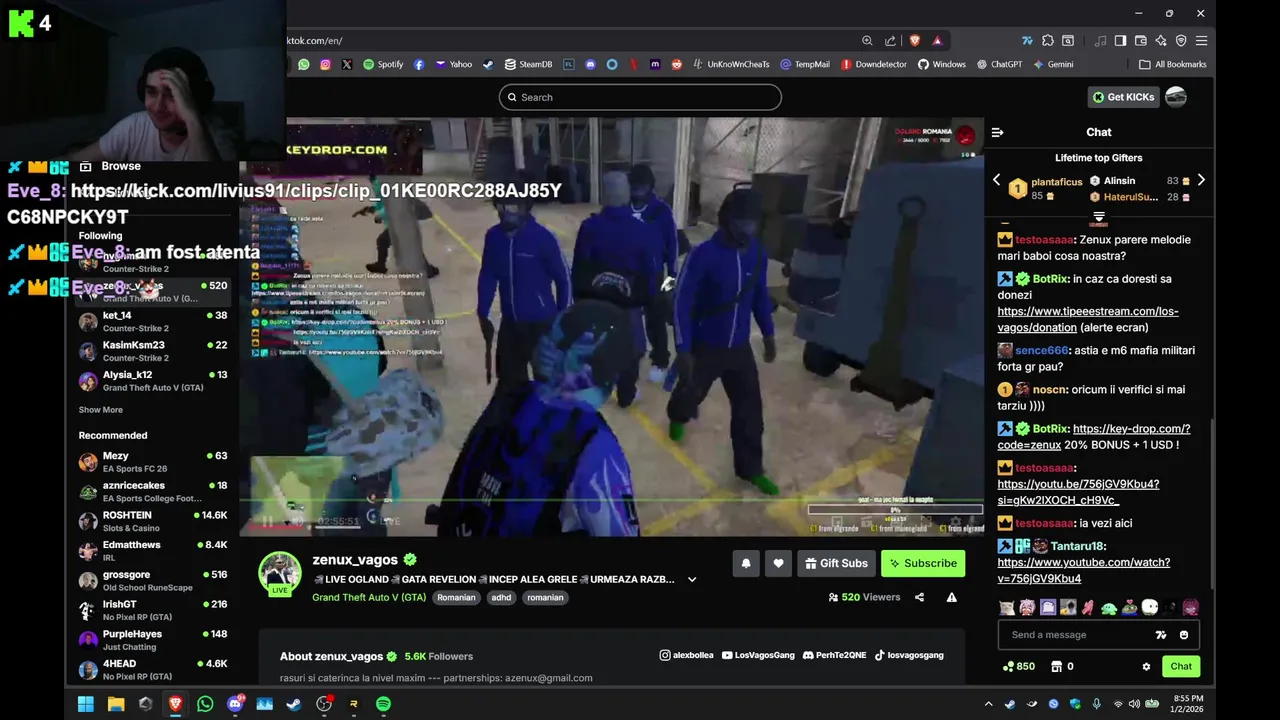This screenshot has height=720, width=1280.
Task: Collapse chat panel with arrow icon
Action: [997, 132]
